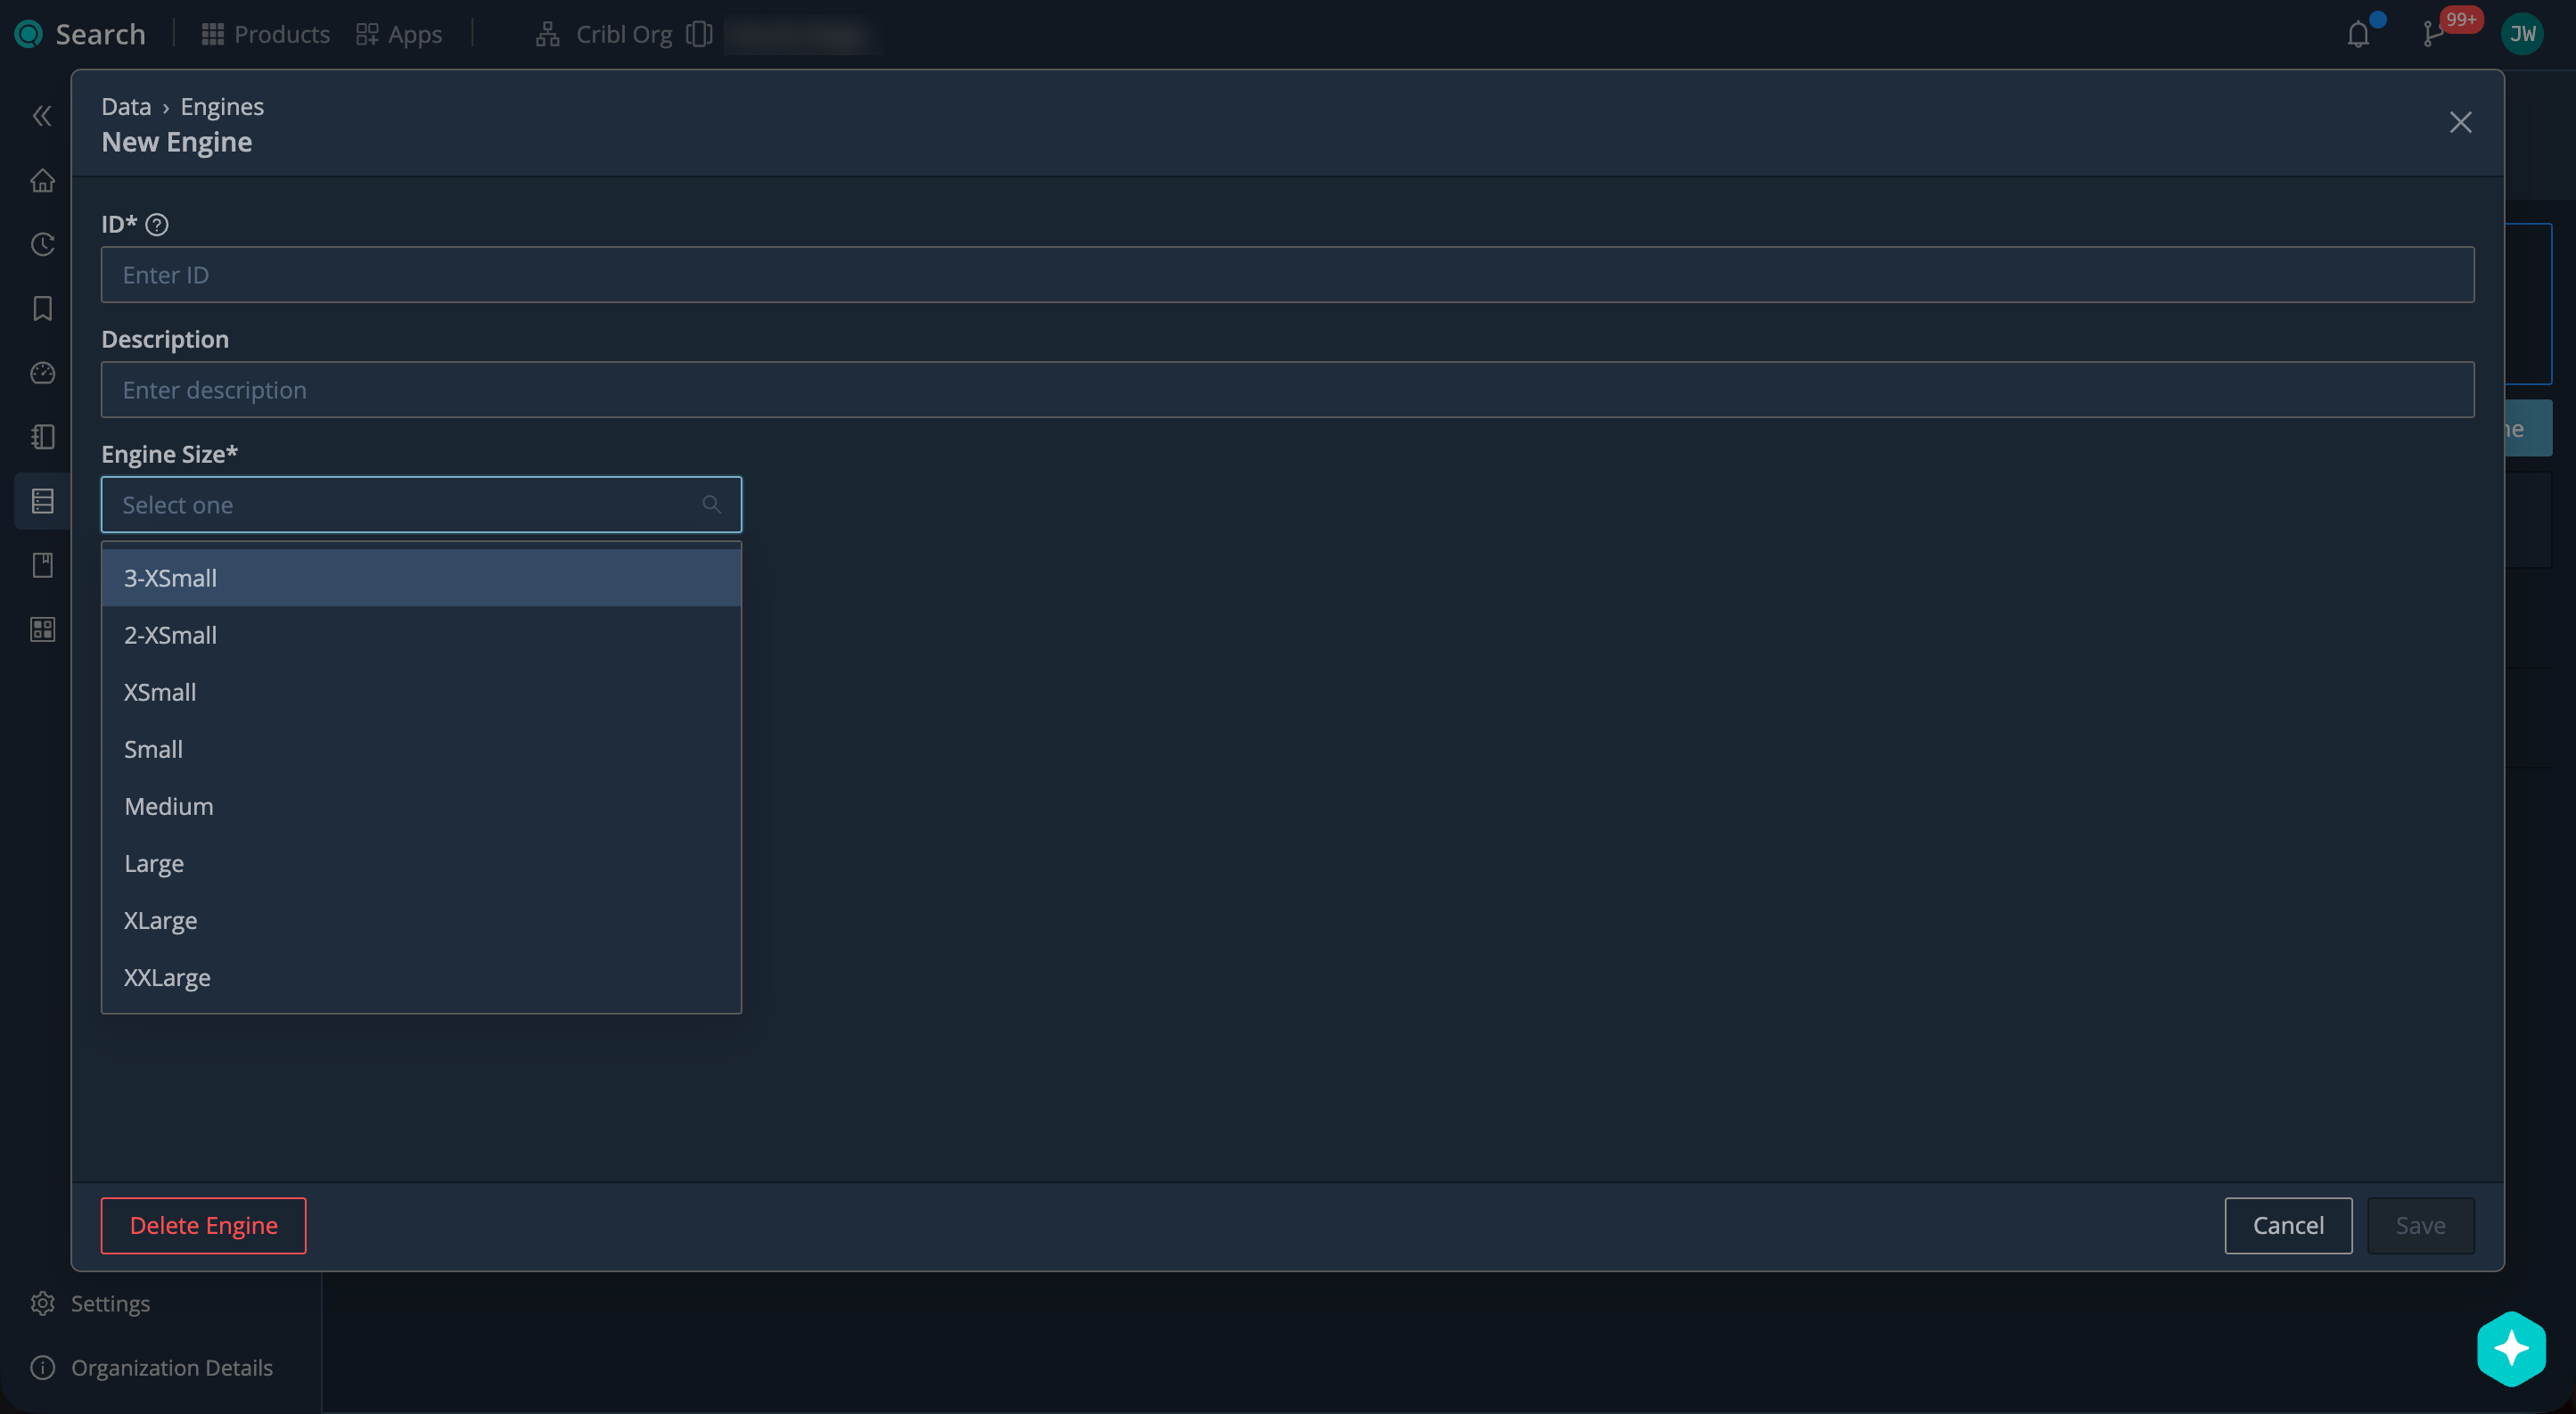
Task: Click the Delete Engine button
Action: [204, 1225]
